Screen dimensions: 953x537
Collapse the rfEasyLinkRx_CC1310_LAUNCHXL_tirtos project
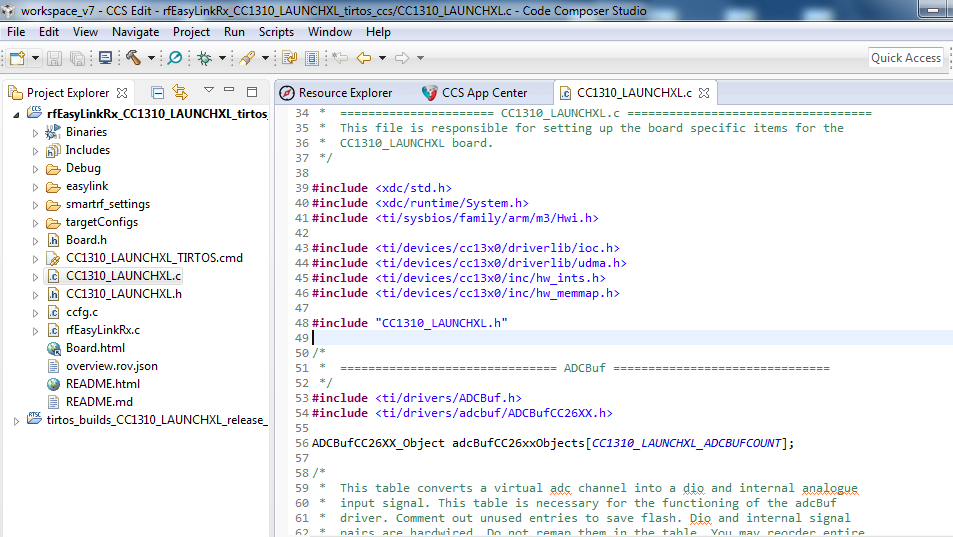pos(16,114)
